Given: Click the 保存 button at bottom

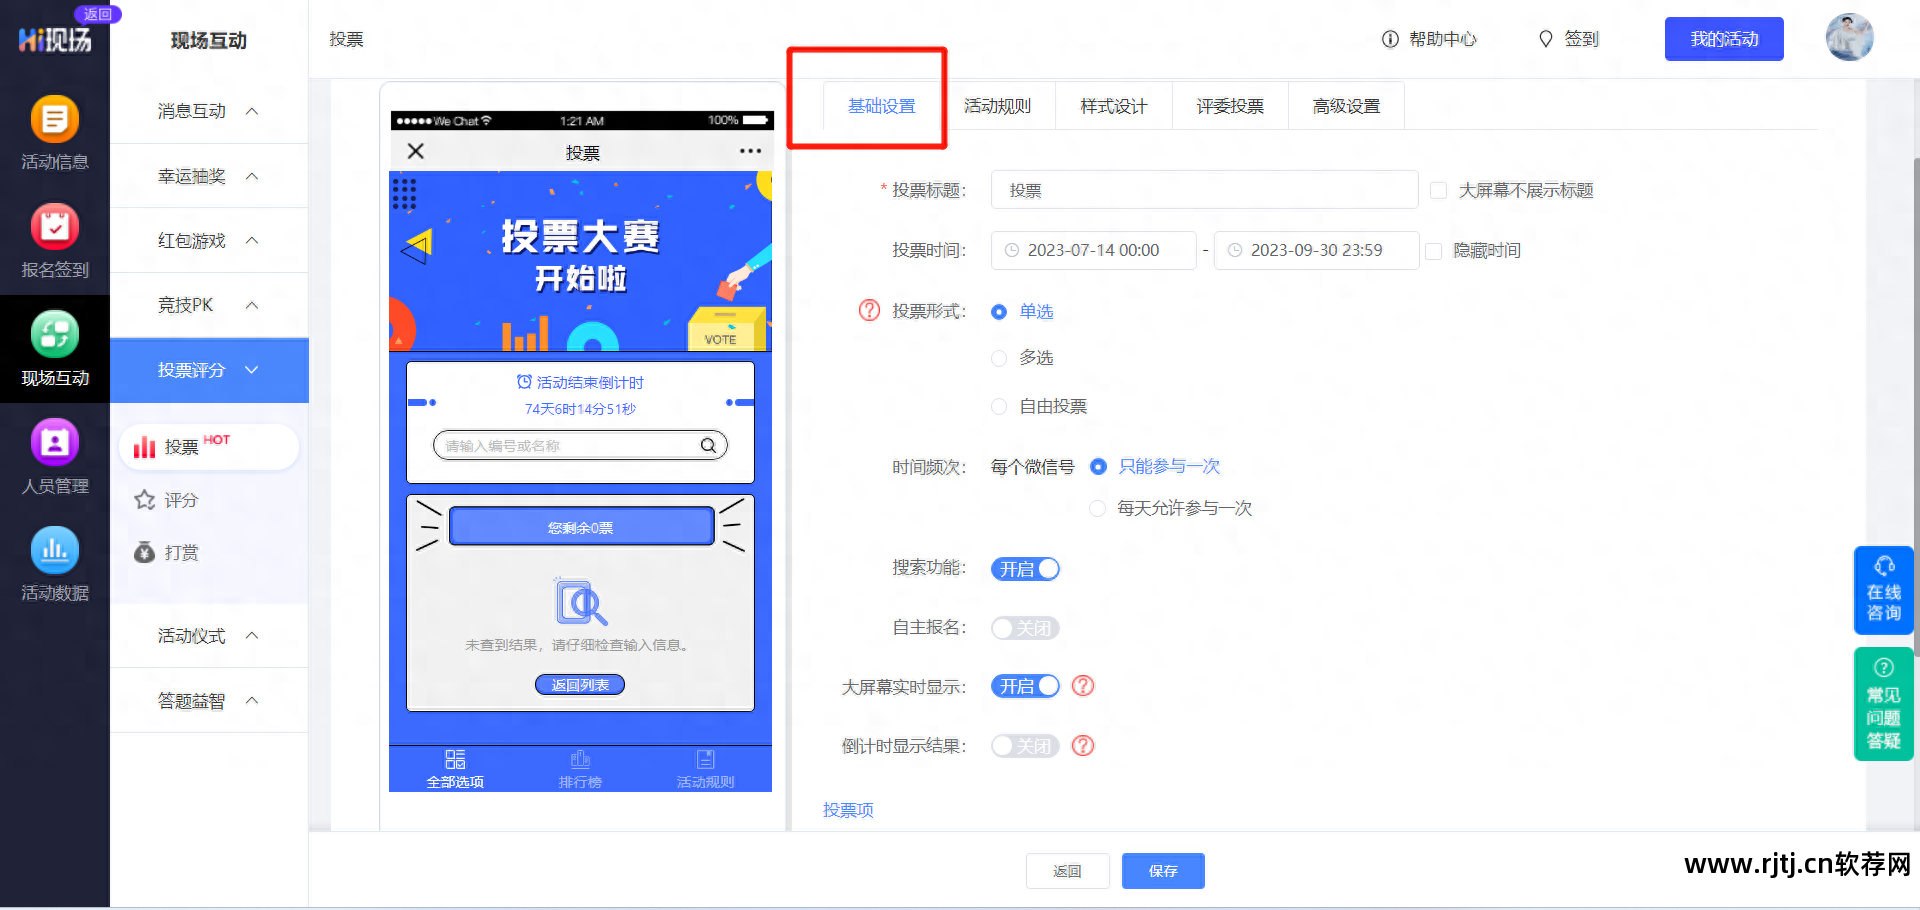Looking at the screenshot, I should (x=1163, y=870).
